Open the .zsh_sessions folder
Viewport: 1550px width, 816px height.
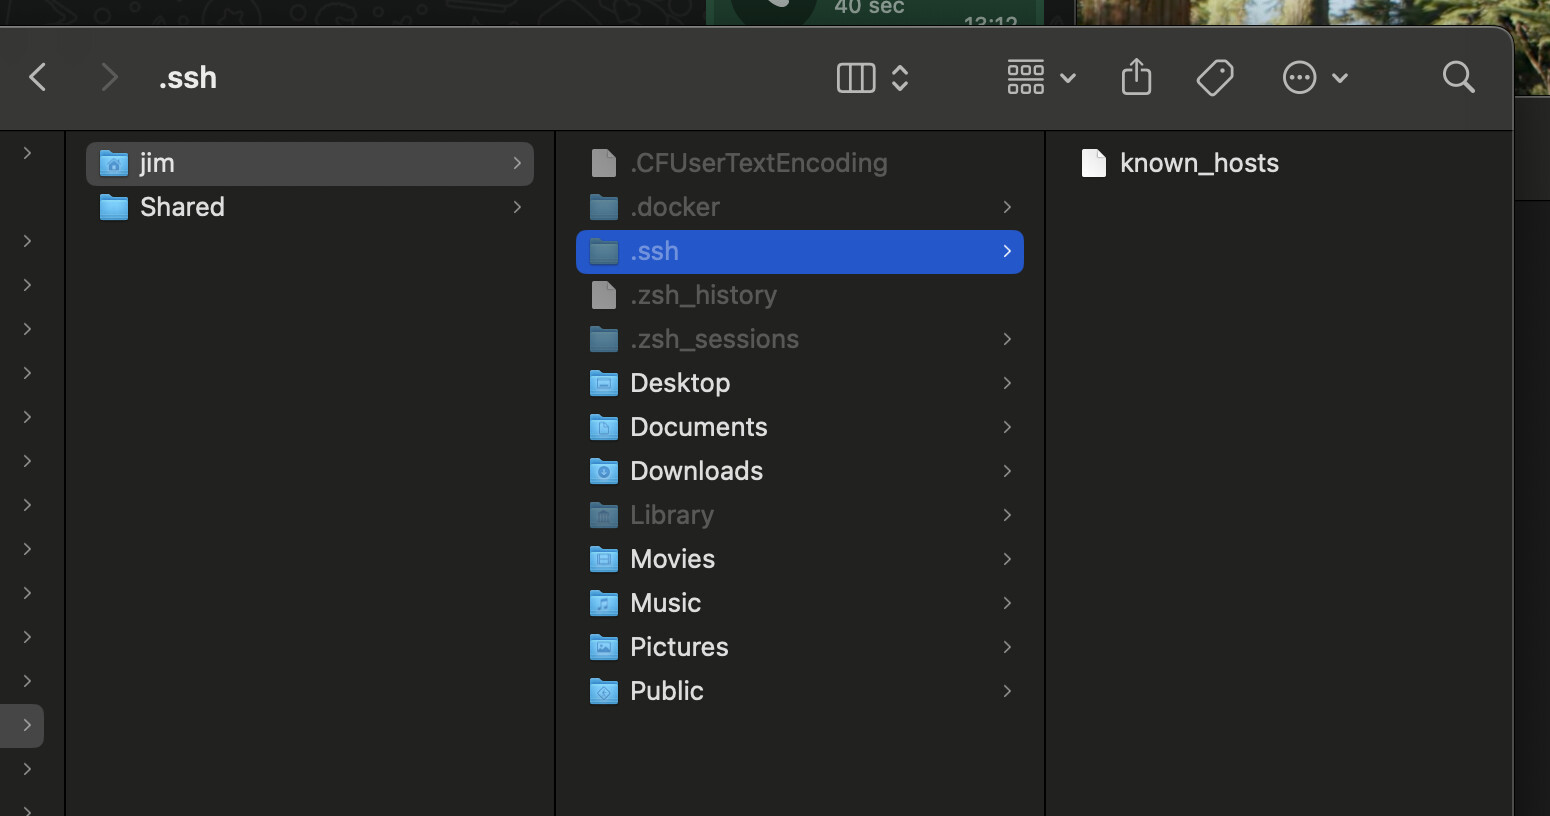800,339
